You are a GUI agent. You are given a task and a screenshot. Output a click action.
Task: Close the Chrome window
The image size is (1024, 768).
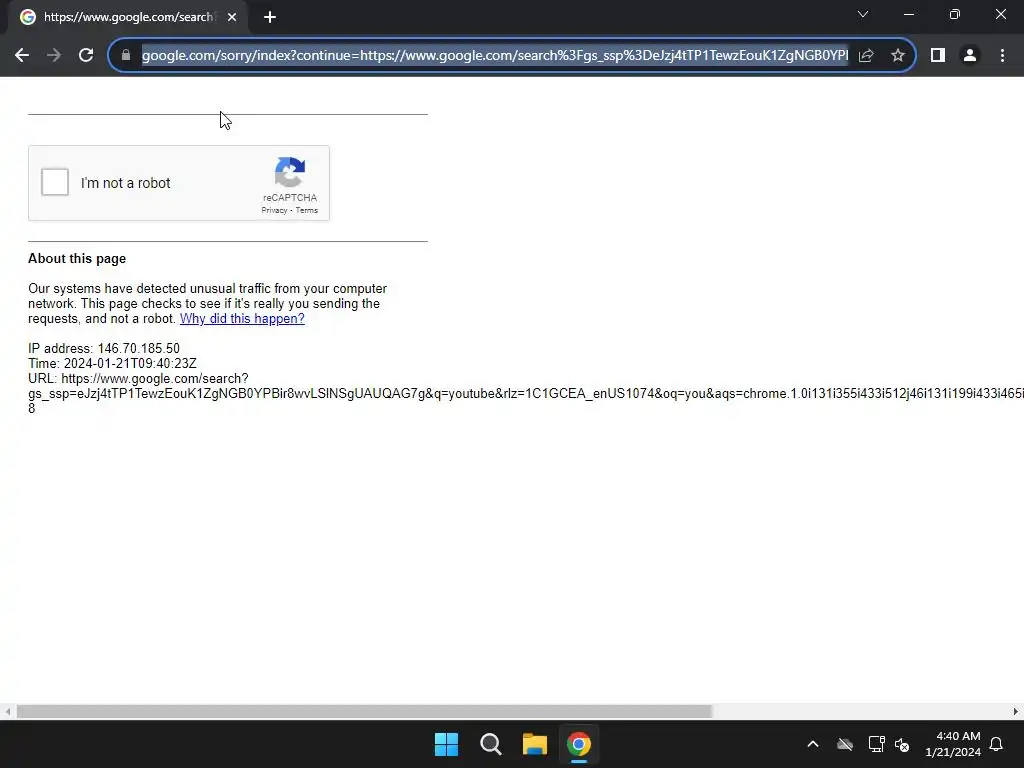point(1000,14)
